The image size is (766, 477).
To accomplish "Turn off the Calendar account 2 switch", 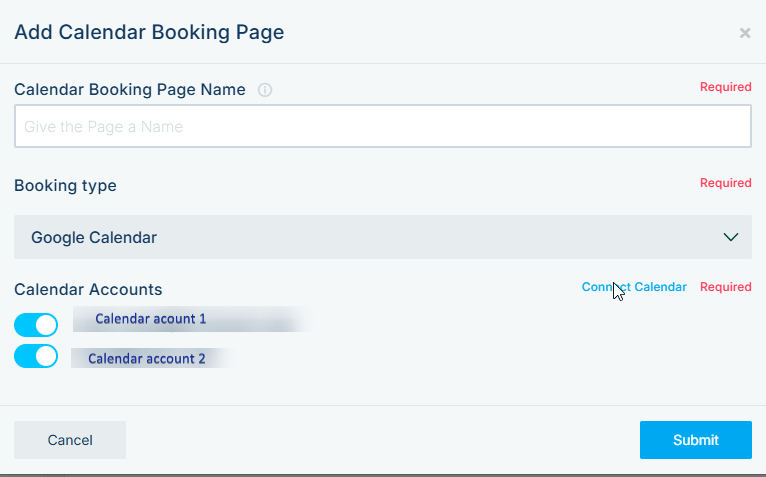I will tap(36, 356).
